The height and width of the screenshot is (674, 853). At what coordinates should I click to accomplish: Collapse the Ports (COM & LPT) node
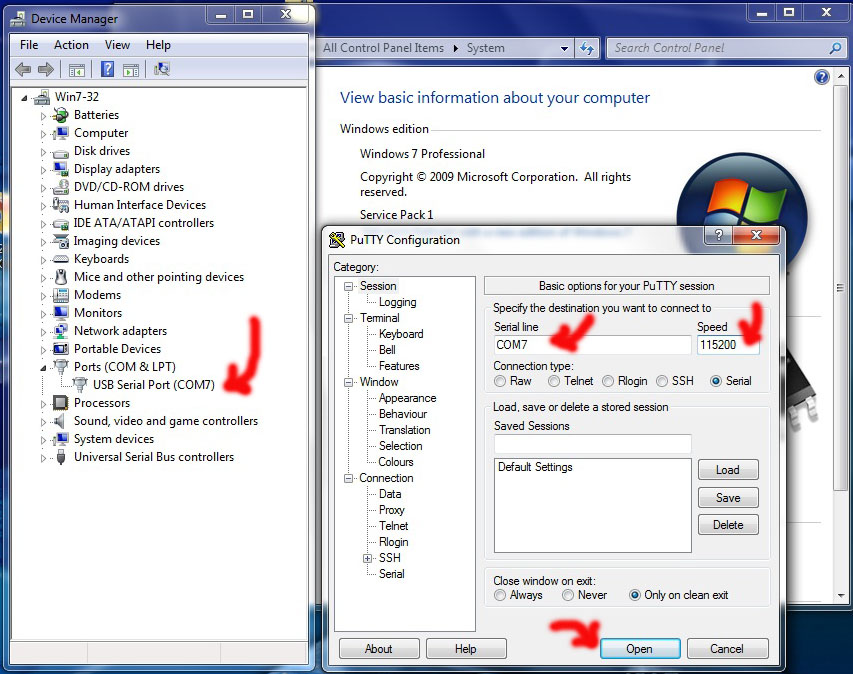point(43,368)
